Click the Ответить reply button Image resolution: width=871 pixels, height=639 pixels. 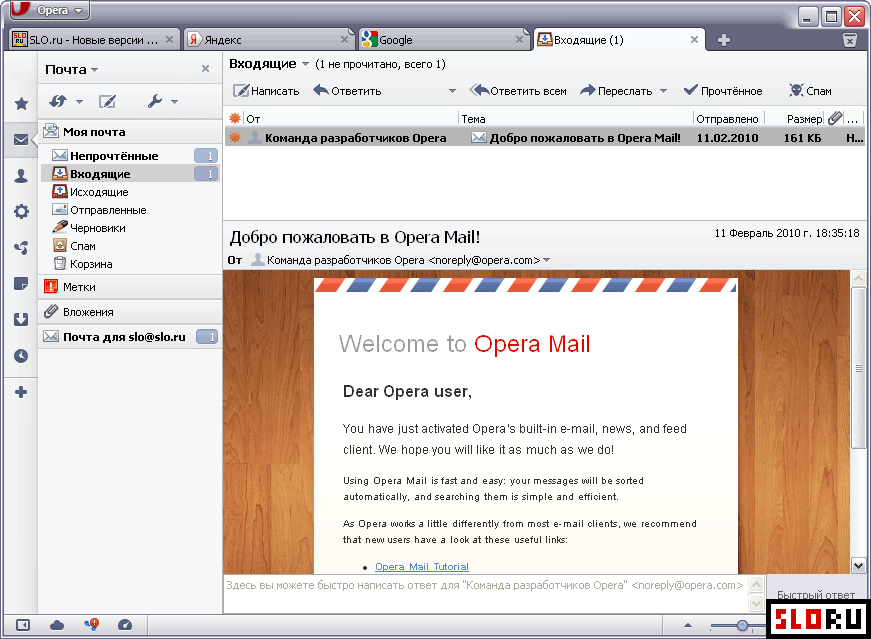347,91
